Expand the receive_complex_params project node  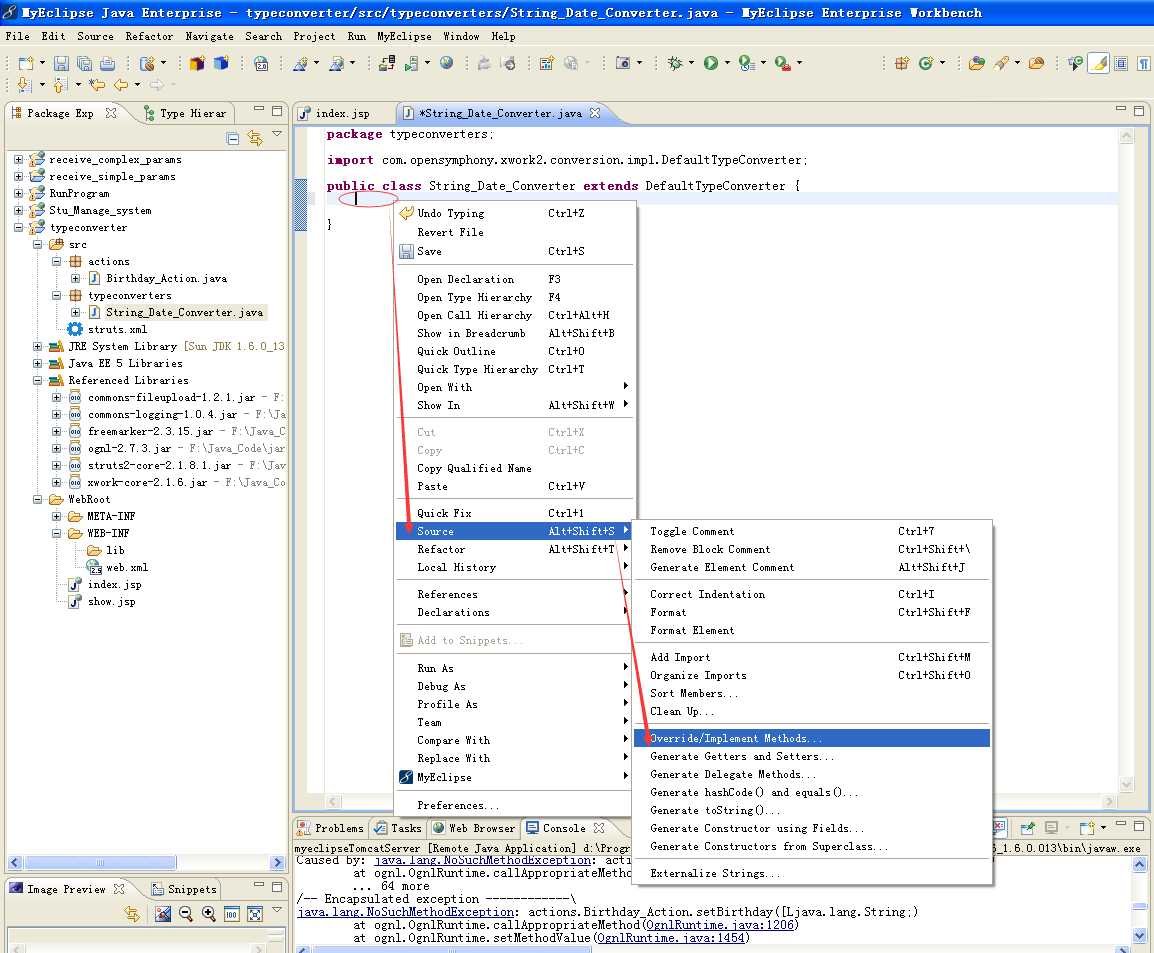19,159
